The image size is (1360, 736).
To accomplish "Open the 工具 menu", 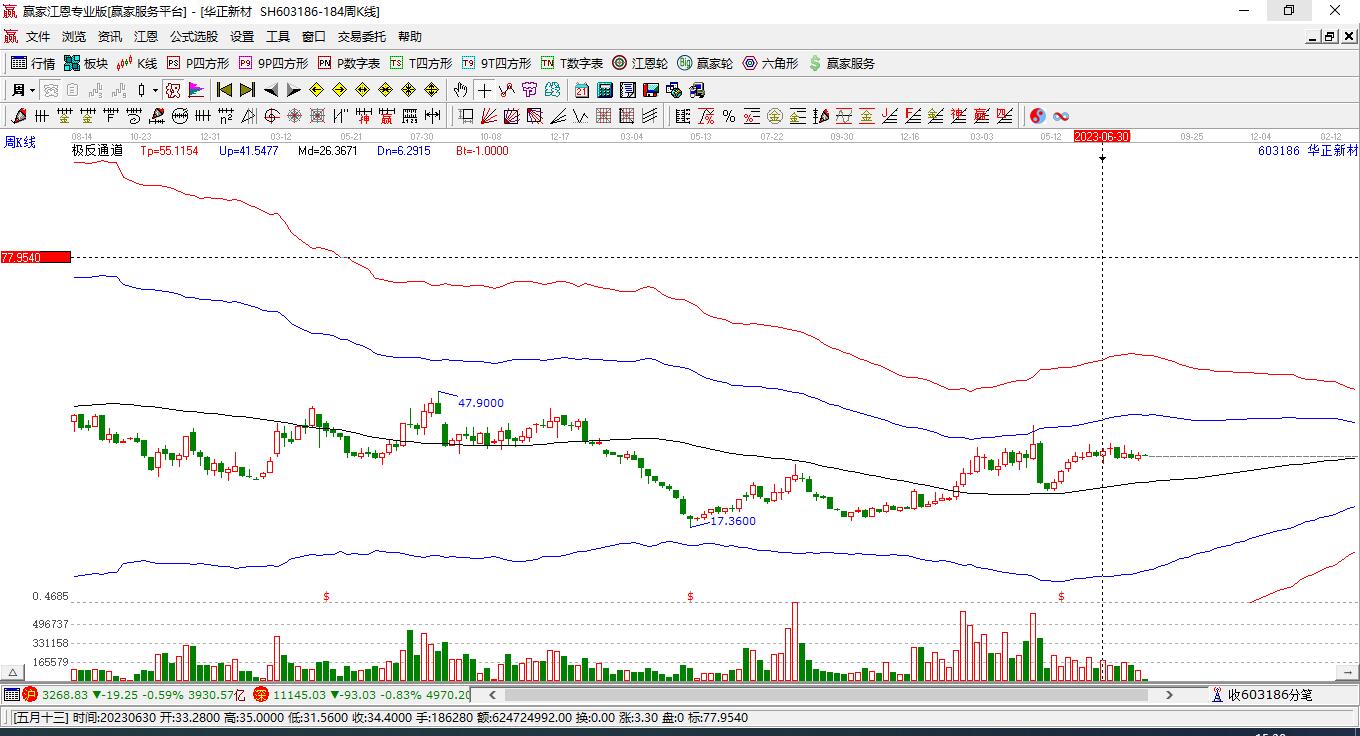I will (x=278, y=37).
